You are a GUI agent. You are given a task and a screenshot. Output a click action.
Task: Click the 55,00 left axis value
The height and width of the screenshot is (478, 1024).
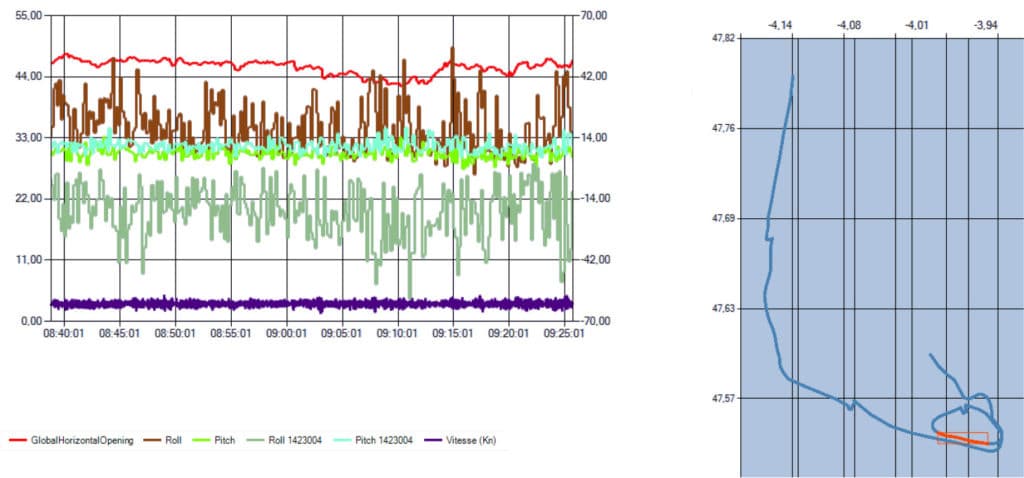coord(24,17)
